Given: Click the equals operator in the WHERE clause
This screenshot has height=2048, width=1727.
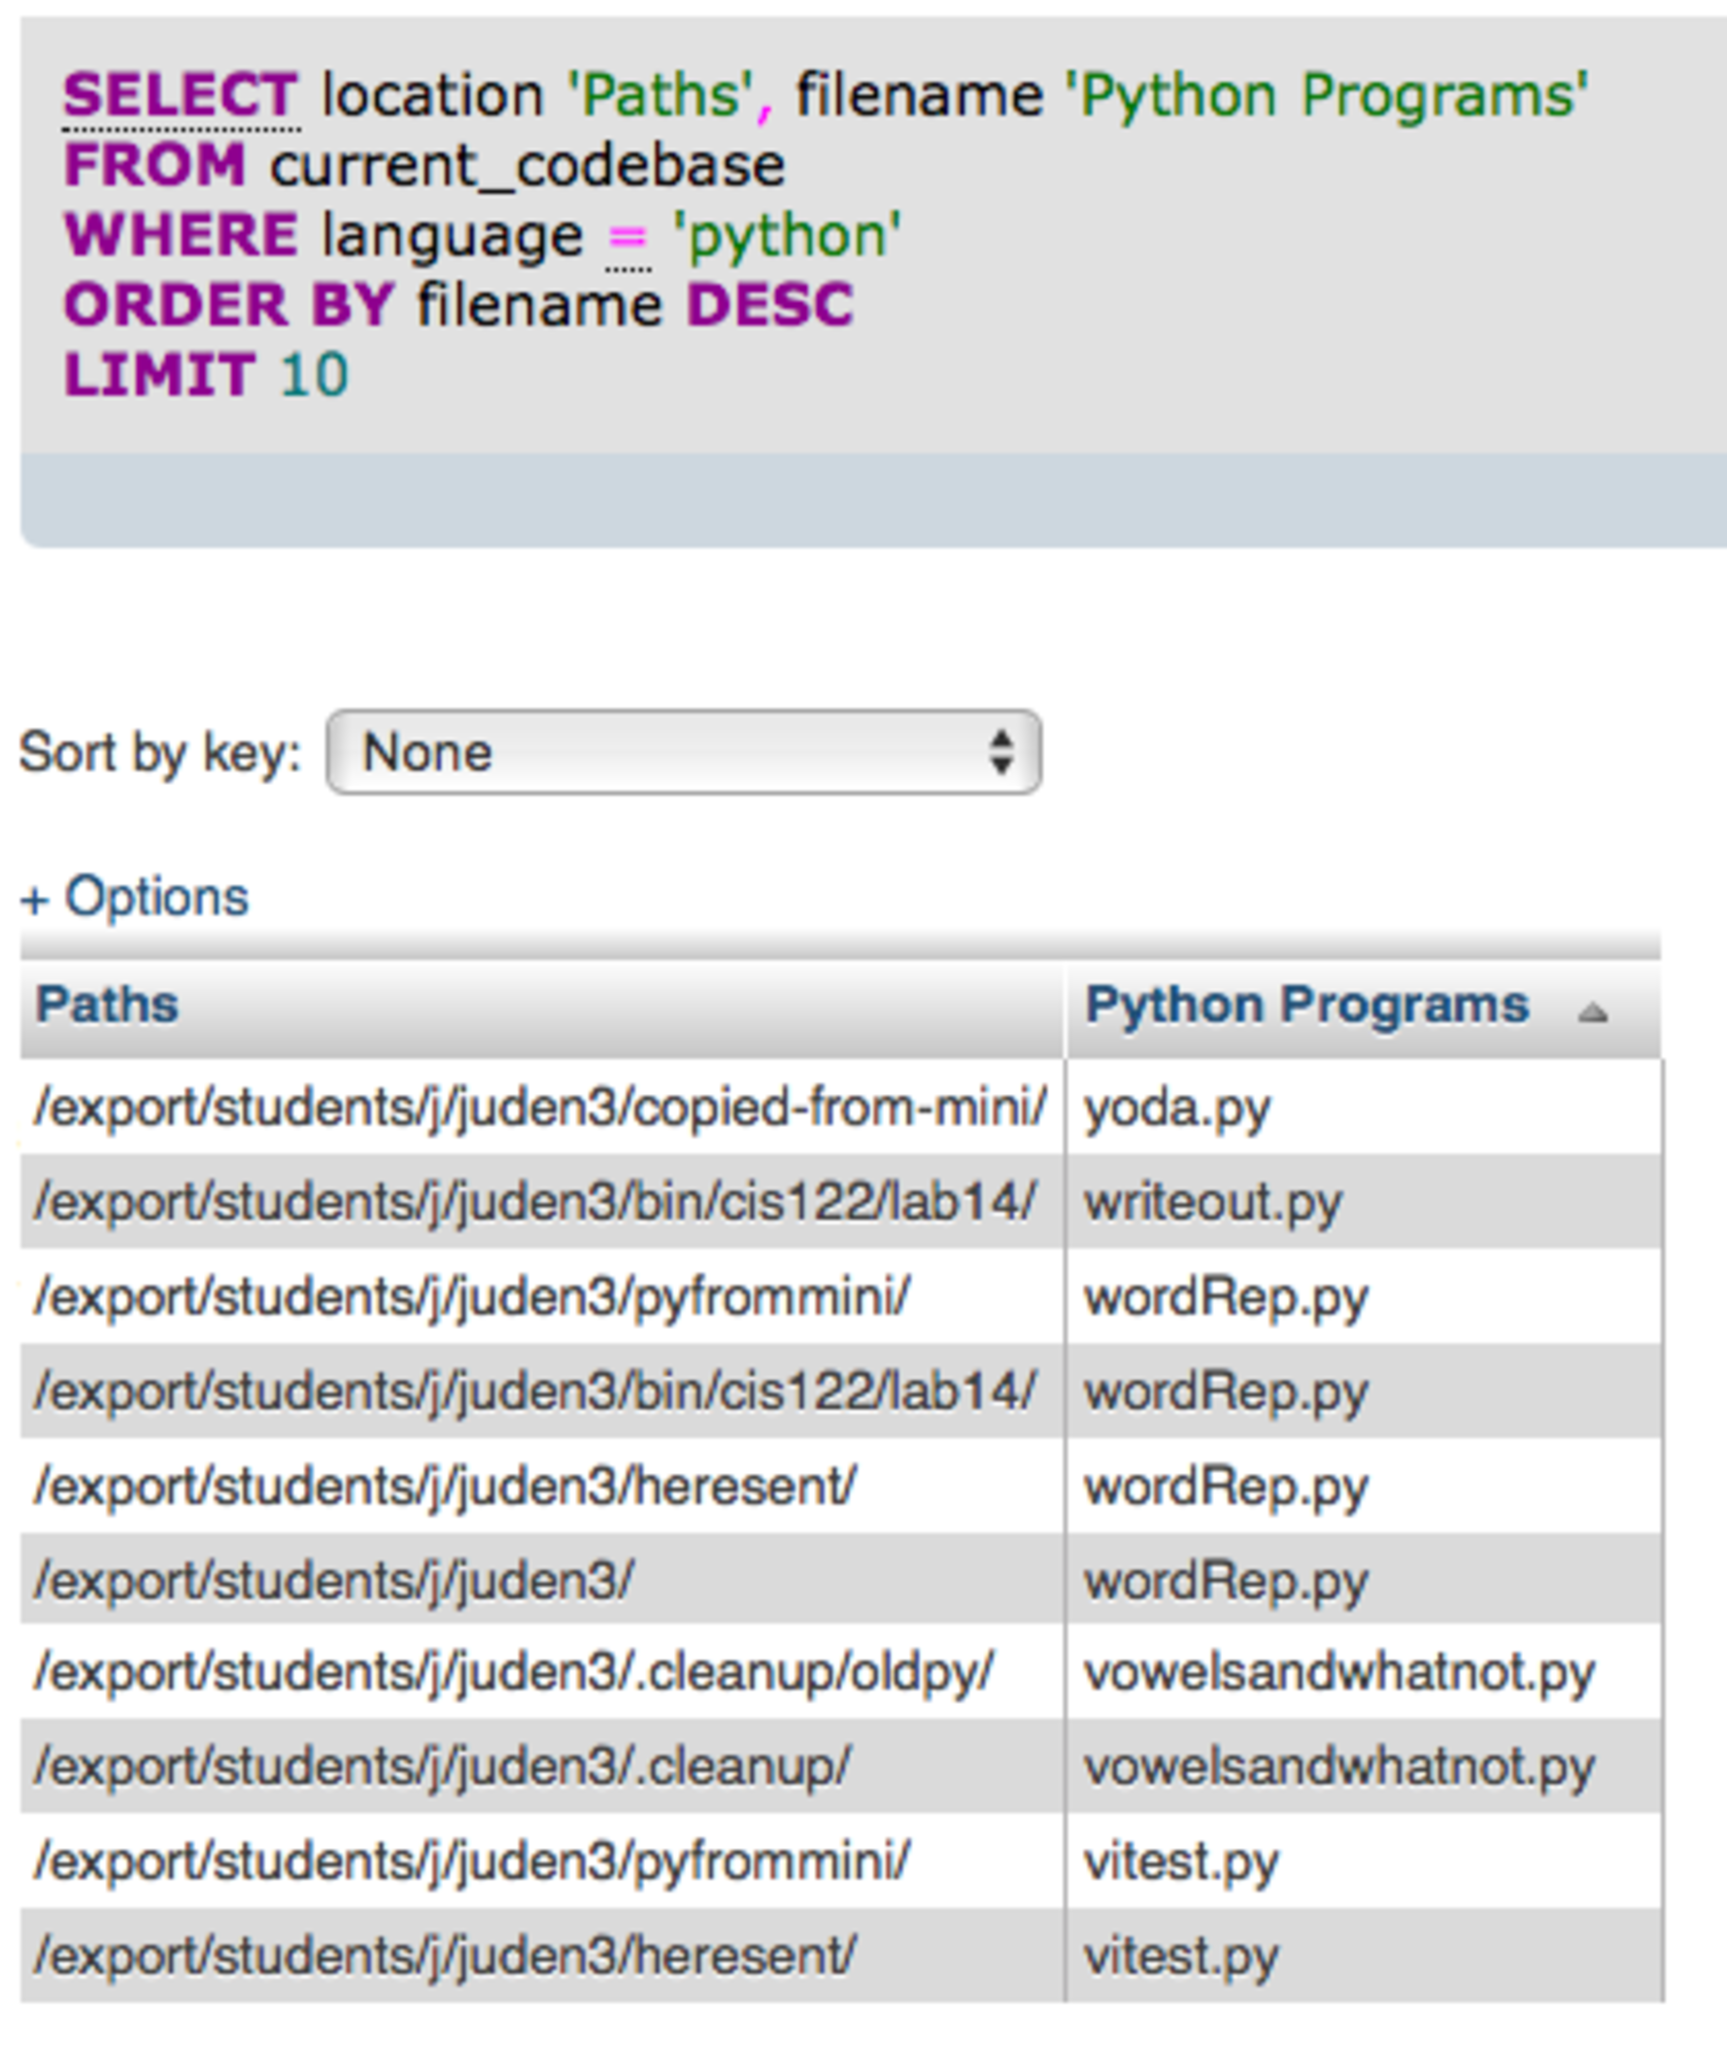Looking at the screenshot, I should (627, 237).
